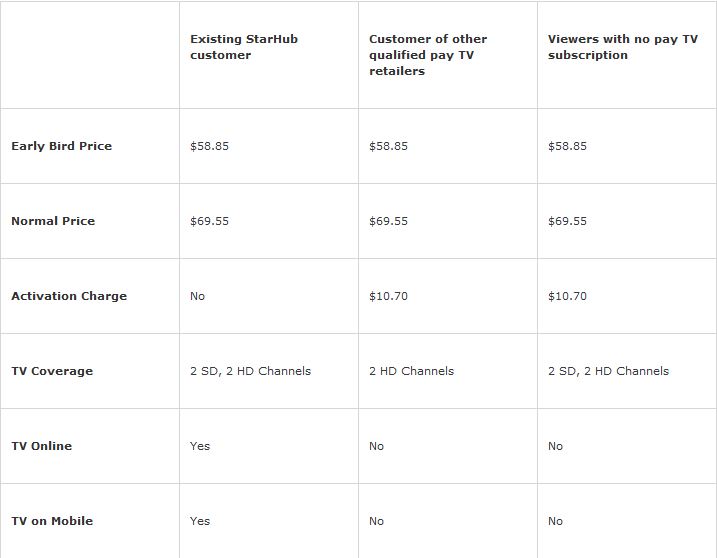The width and height of the screenshot is (717, 558).
Task: Select TV on Mobile 'Yes' cell
Action: point(200,521)
